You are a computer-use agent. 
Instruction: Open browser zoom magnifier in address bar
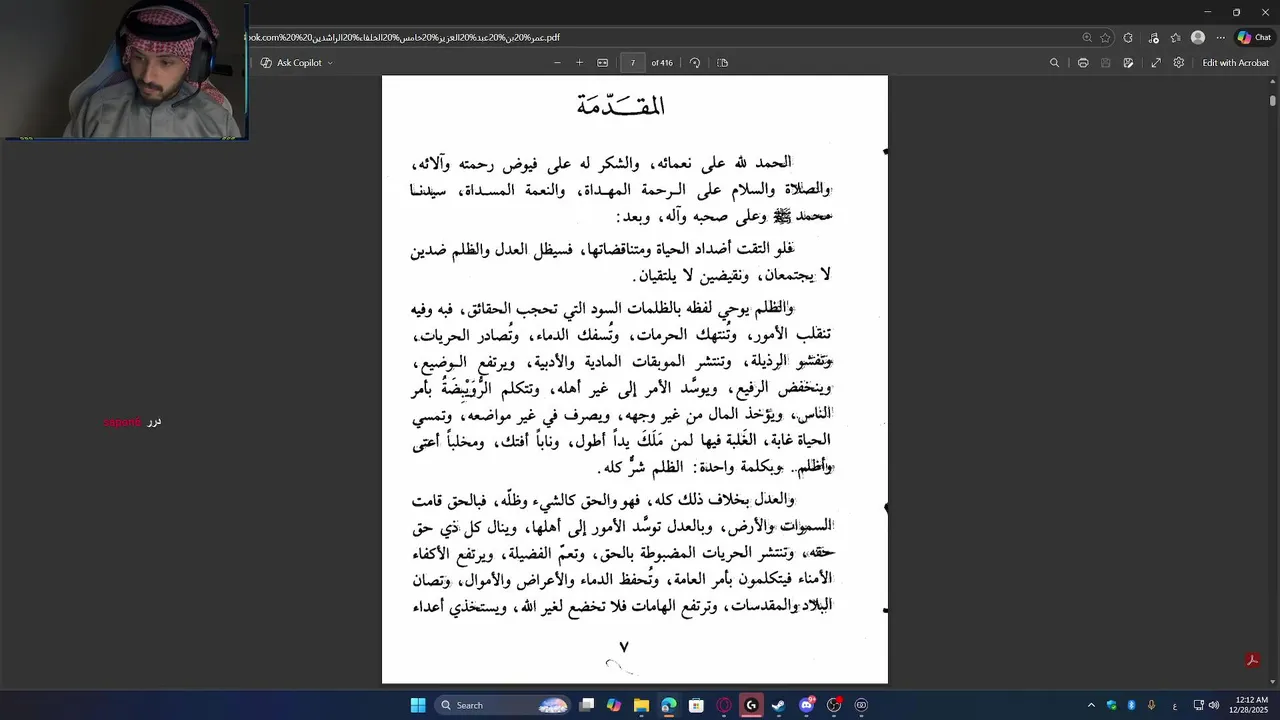(1087, 38)
